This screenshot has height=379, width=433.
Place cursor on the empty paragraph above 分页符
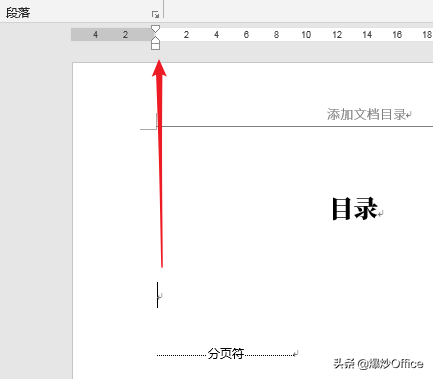(160, 295)
